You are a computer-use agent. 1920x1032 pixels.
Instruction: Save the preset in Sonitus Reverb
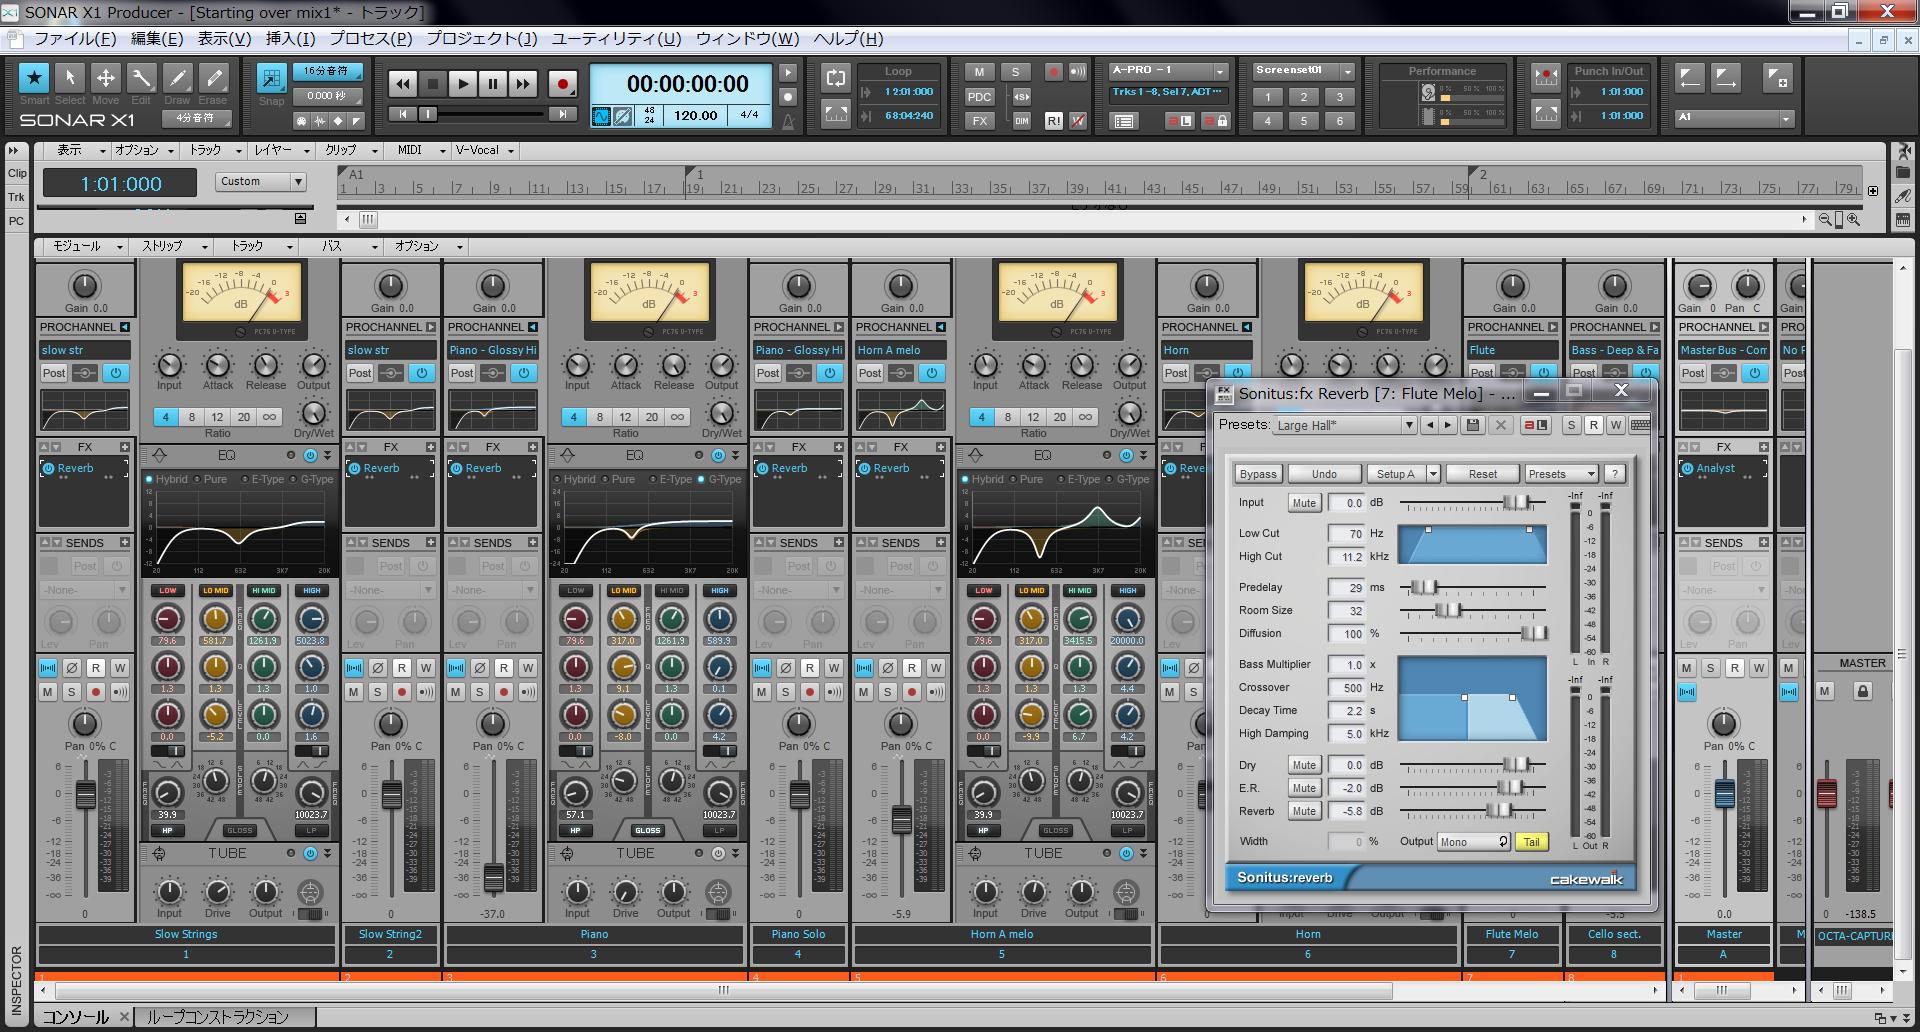[x=1472, y=425]
